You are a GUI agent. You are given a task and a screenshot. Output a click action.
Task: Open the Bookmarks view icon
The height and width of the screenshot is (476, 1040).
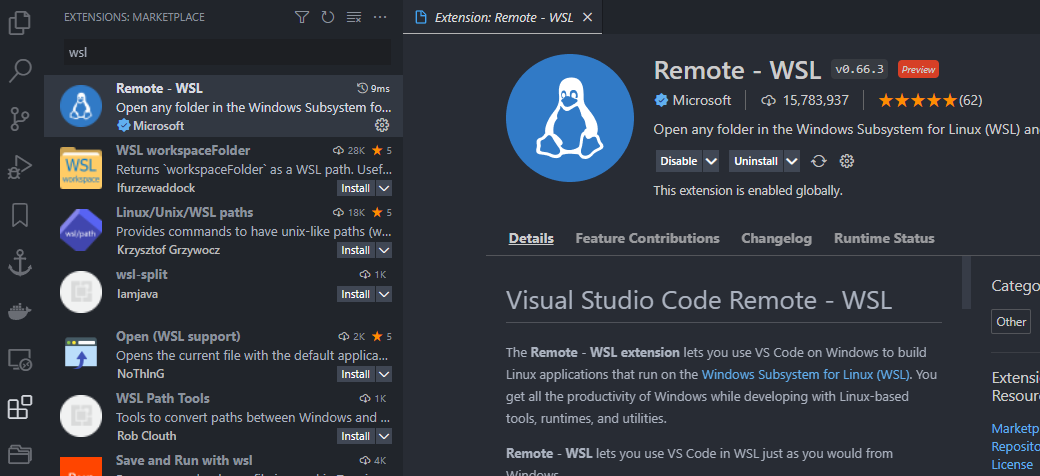(20, 215)
